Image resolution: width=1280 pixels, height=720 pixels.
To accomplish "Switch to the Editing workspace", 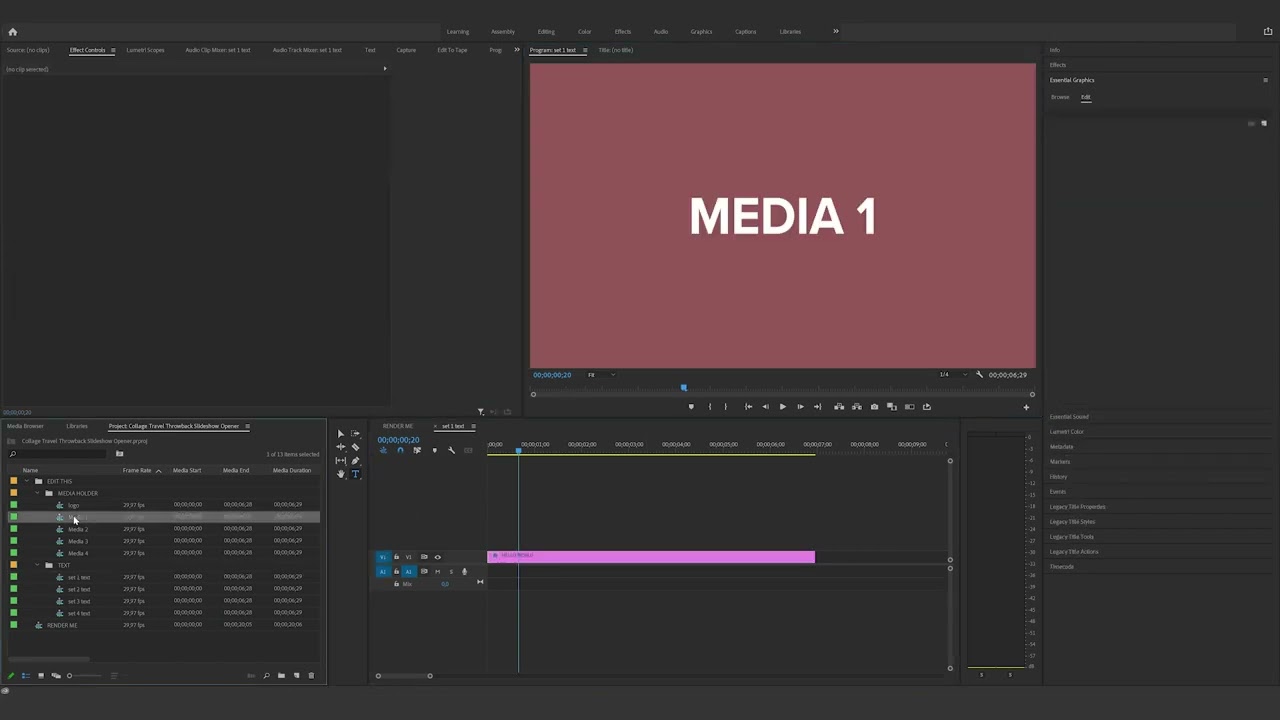I will pos(546,32).
